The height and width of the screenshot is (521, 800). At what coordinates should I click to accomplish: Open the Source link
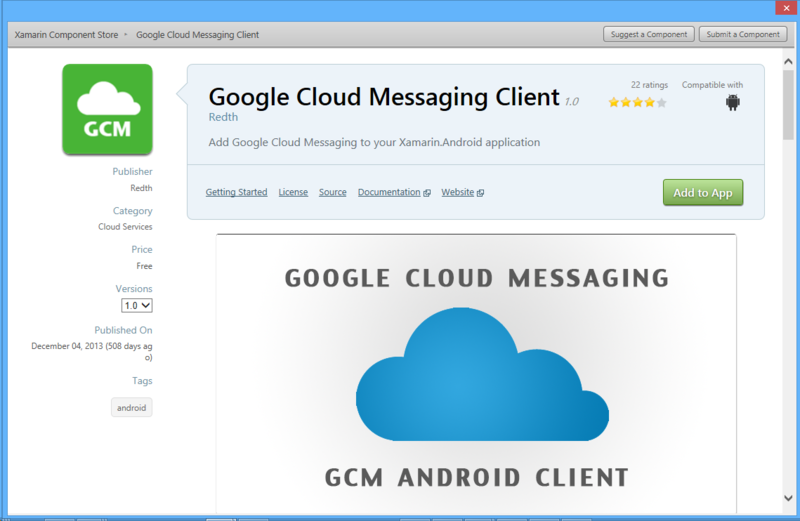click(x=333, y=192)
